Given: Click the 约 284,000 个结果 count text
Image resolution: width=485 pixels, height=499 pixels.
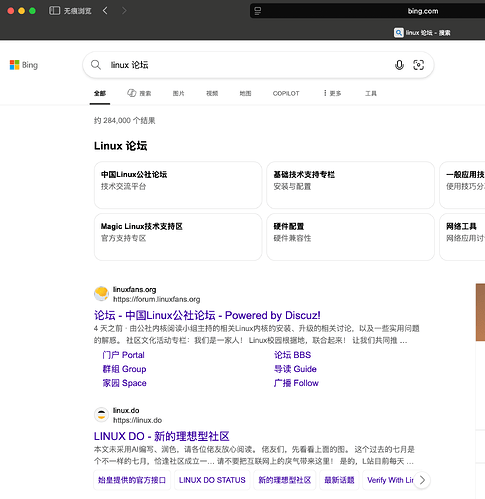Looking at the screenshot, I should pyautogui.click(x=125, y=120).
